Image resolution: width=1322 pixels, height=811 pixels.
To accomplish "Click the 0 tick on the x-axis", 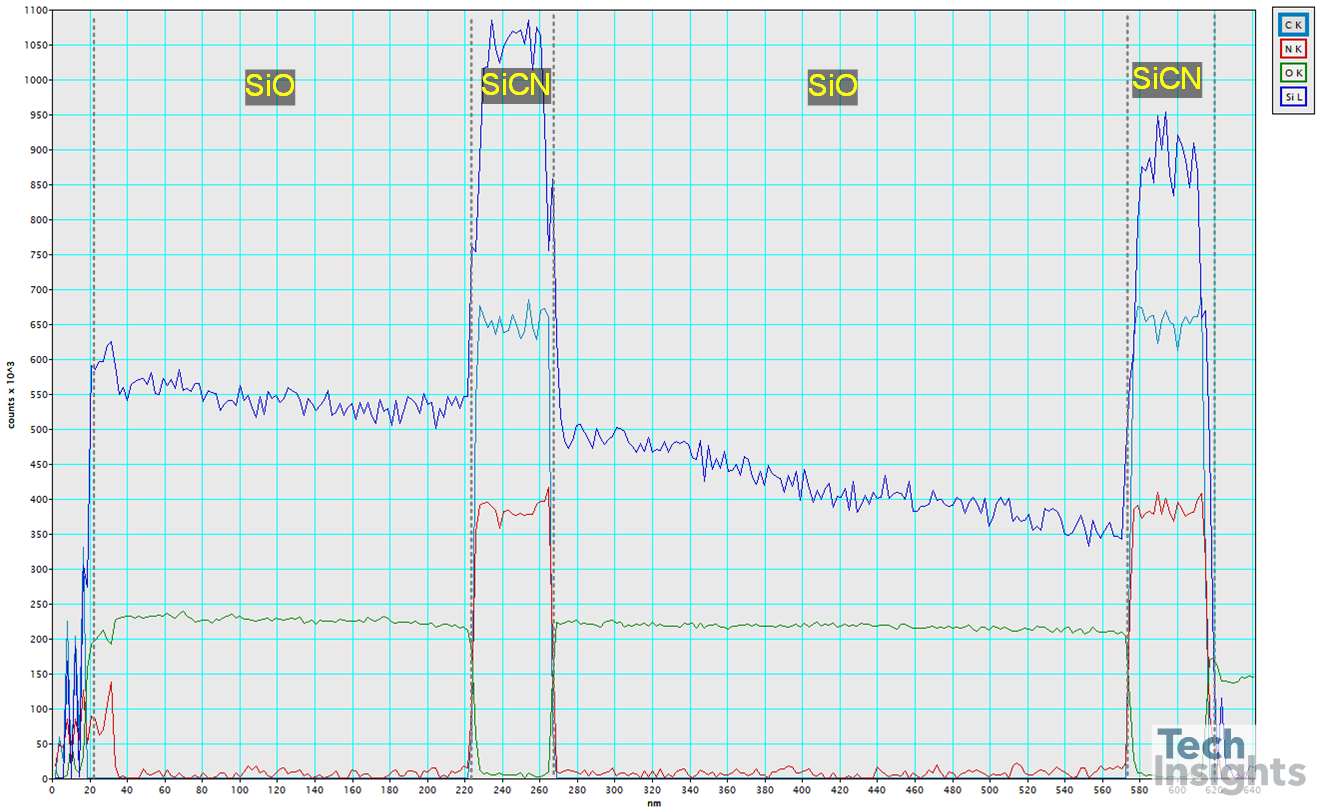I will 53,789.
